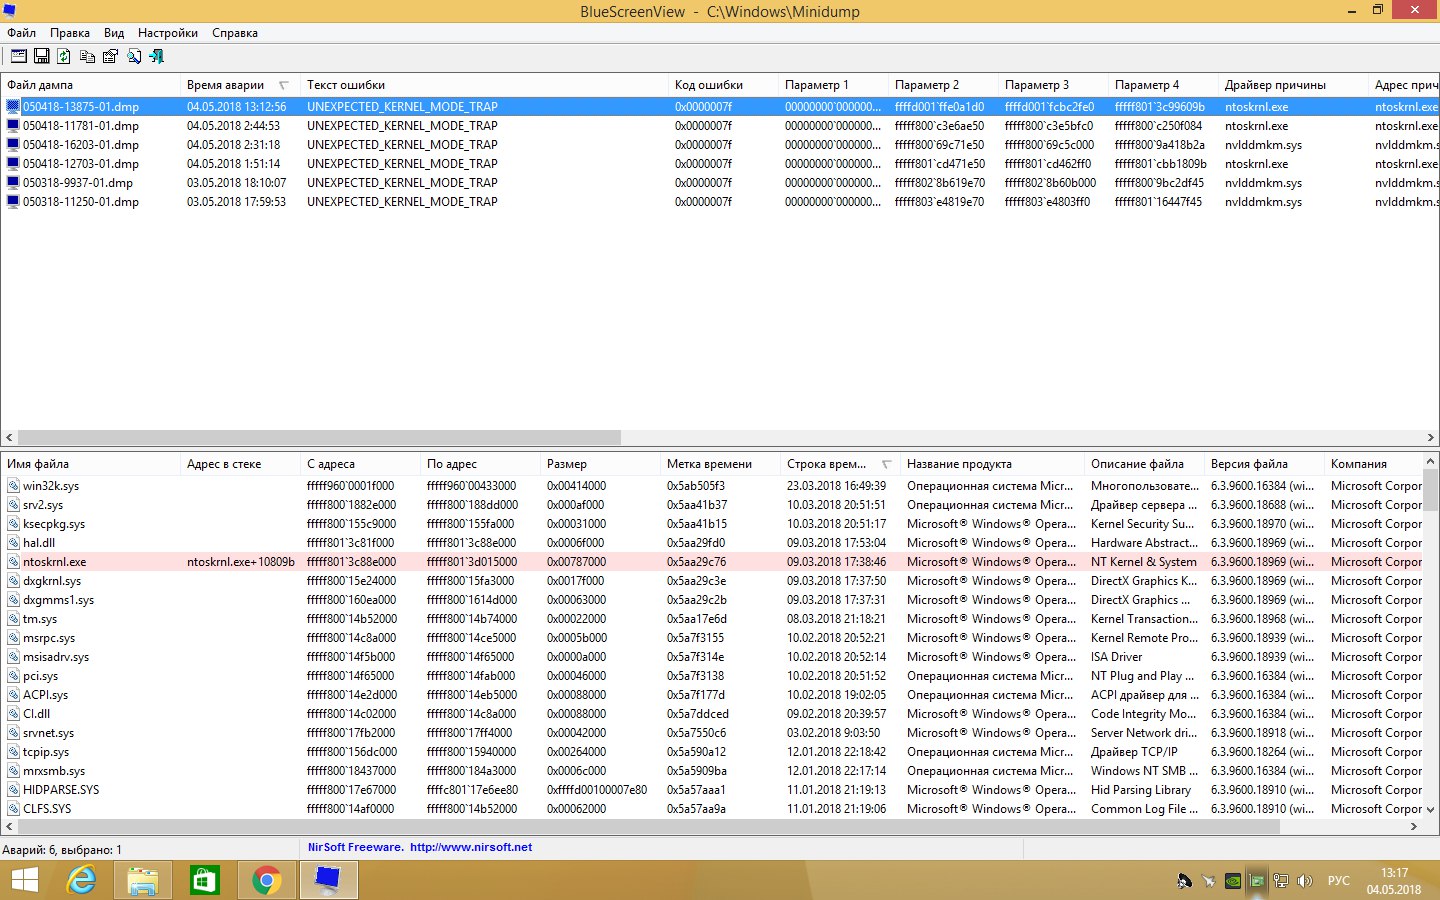This screenshot has height=900, width=1440.
Task: Click the nirsoft.net link in status bar
Action: 470,847
